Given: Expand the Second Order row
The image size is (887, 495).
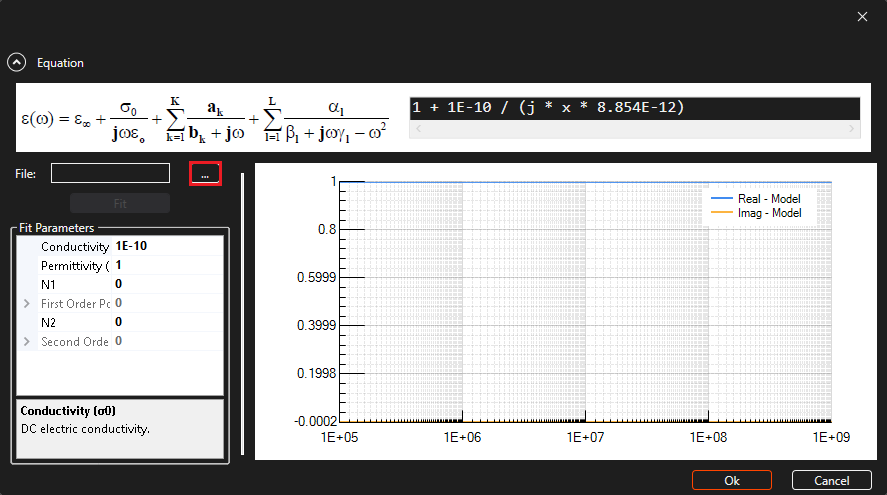Looking at the screenshot, I should tap(27, 341).
